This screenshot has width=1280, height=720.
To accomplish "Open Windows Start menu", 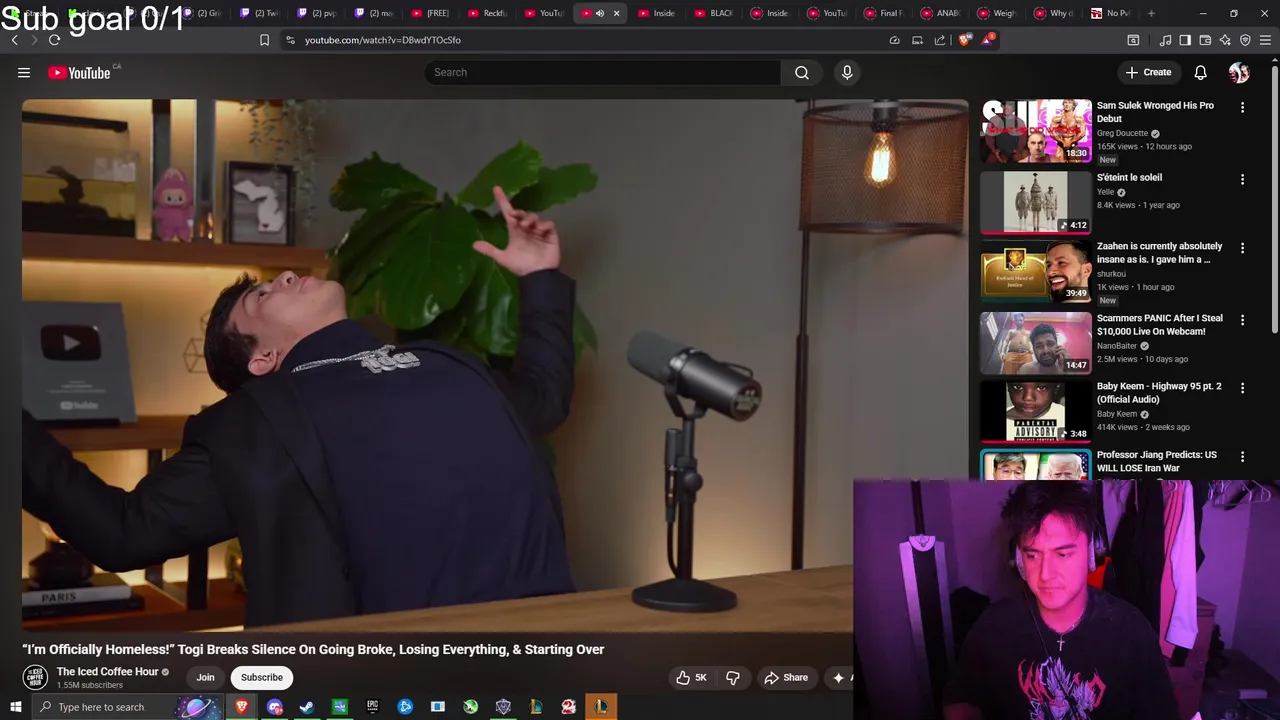I will tap(15, 707).
